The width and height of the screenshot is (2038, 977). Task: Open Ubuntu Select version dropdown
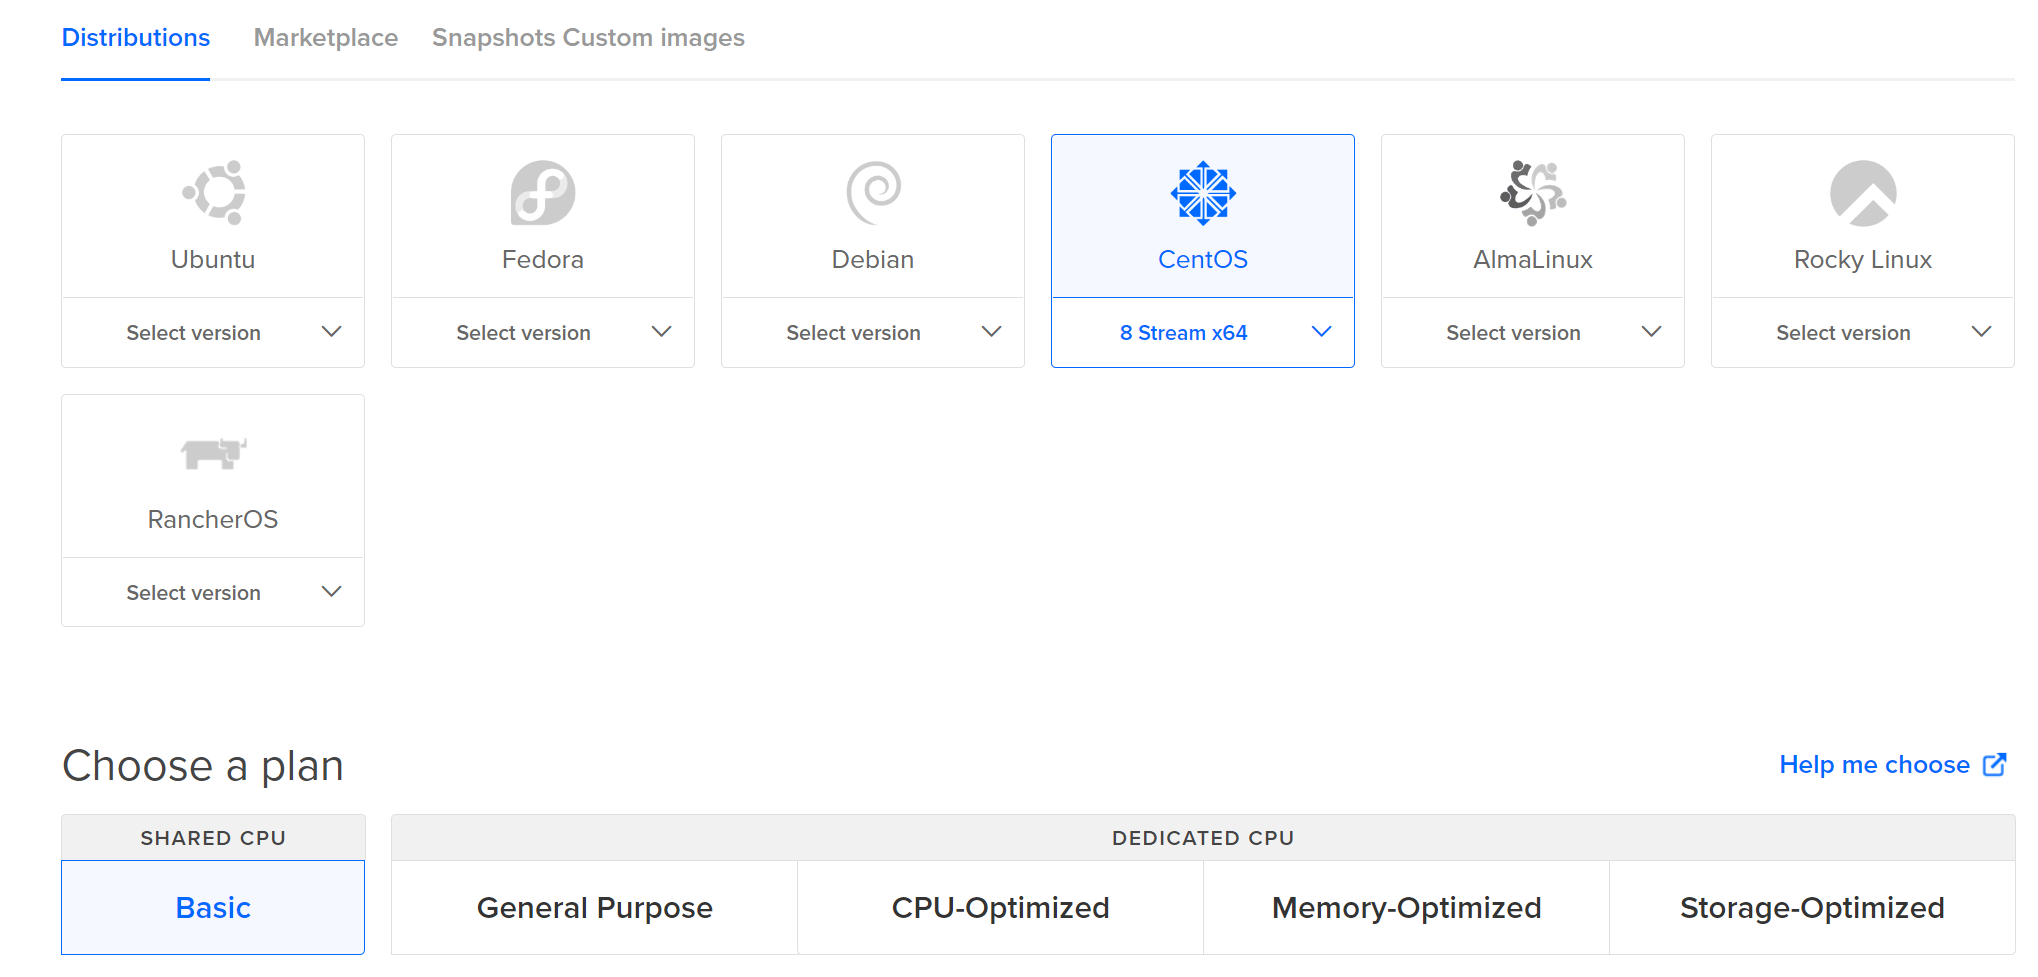pyautogui.click(x=213, y=333)
